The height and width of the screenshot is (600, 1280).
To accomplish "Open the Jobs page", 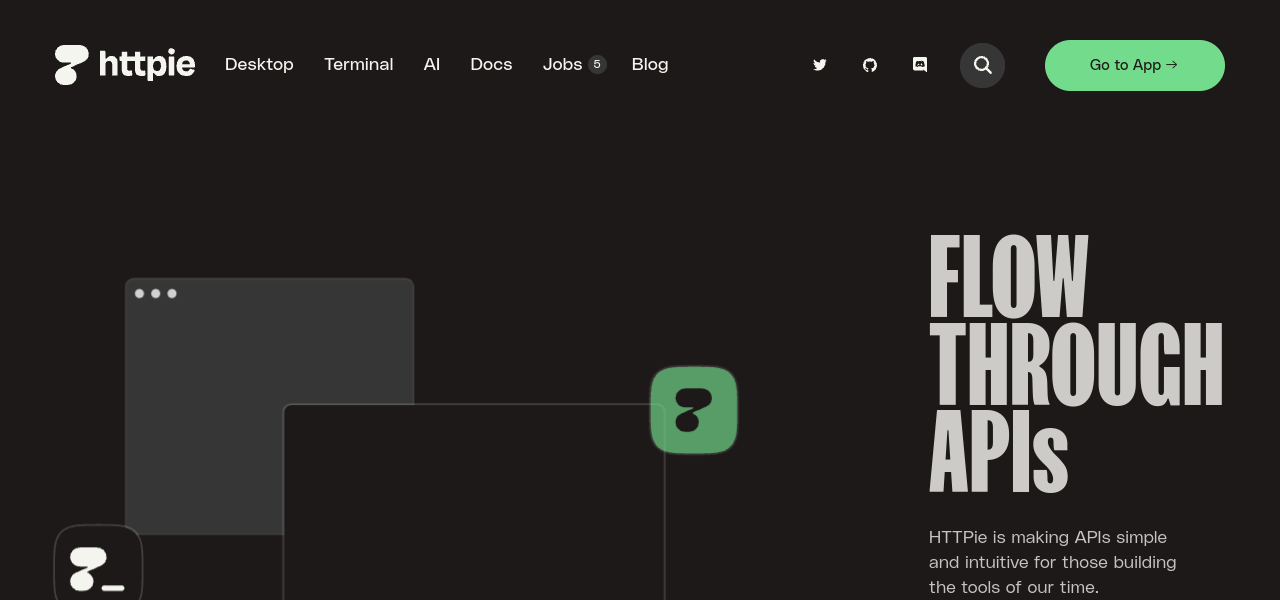I will tap(562, 64).
